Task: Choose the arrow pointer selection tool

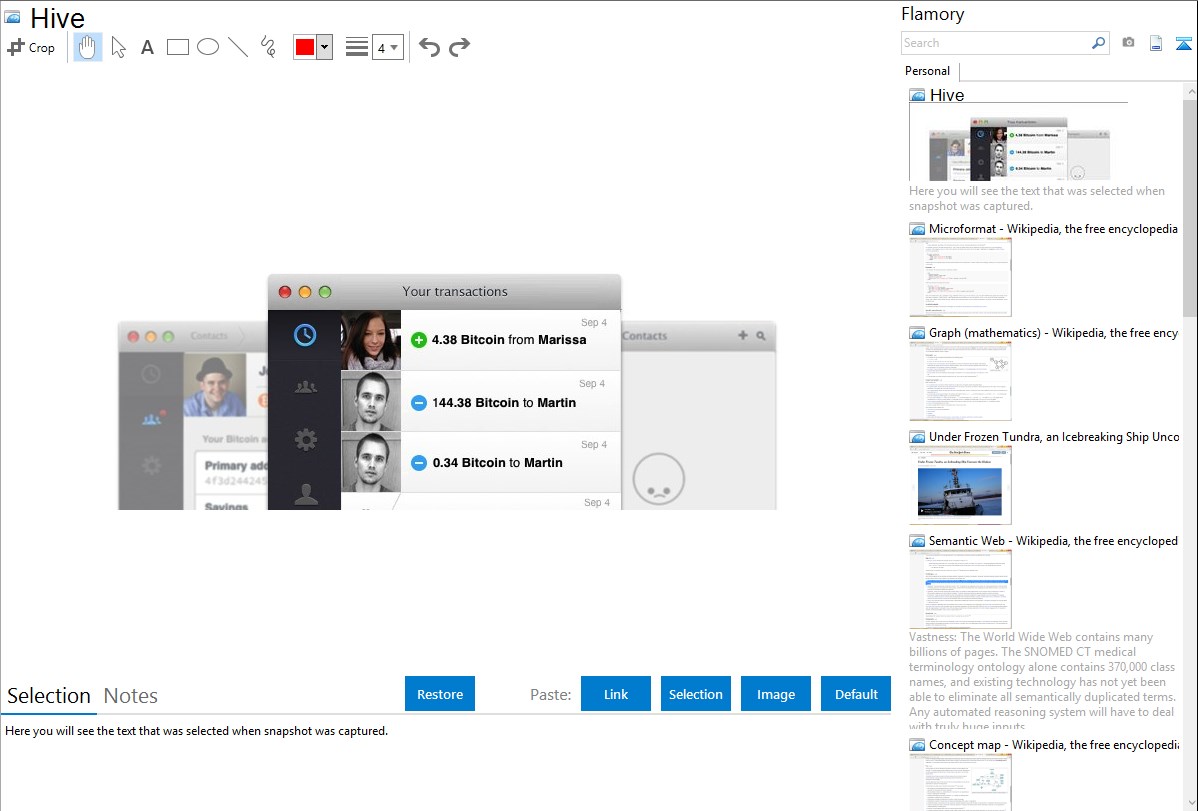Action: [x=118, y=47]
